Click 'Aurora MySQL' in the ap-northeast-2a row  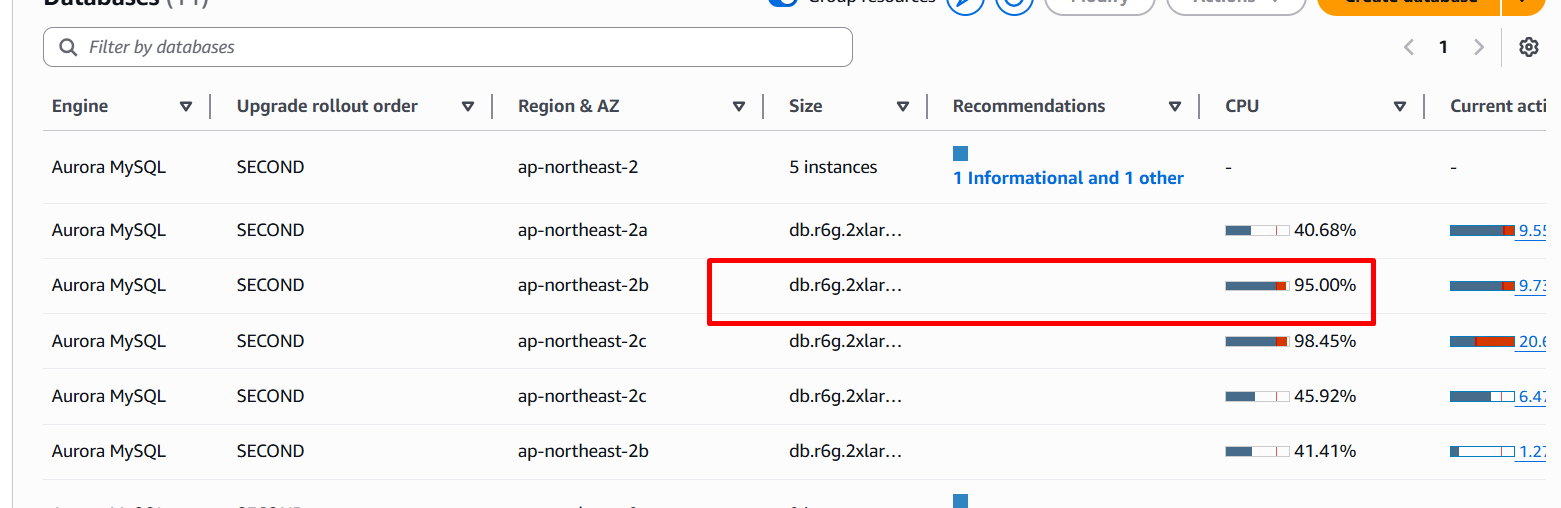(109, 230)
